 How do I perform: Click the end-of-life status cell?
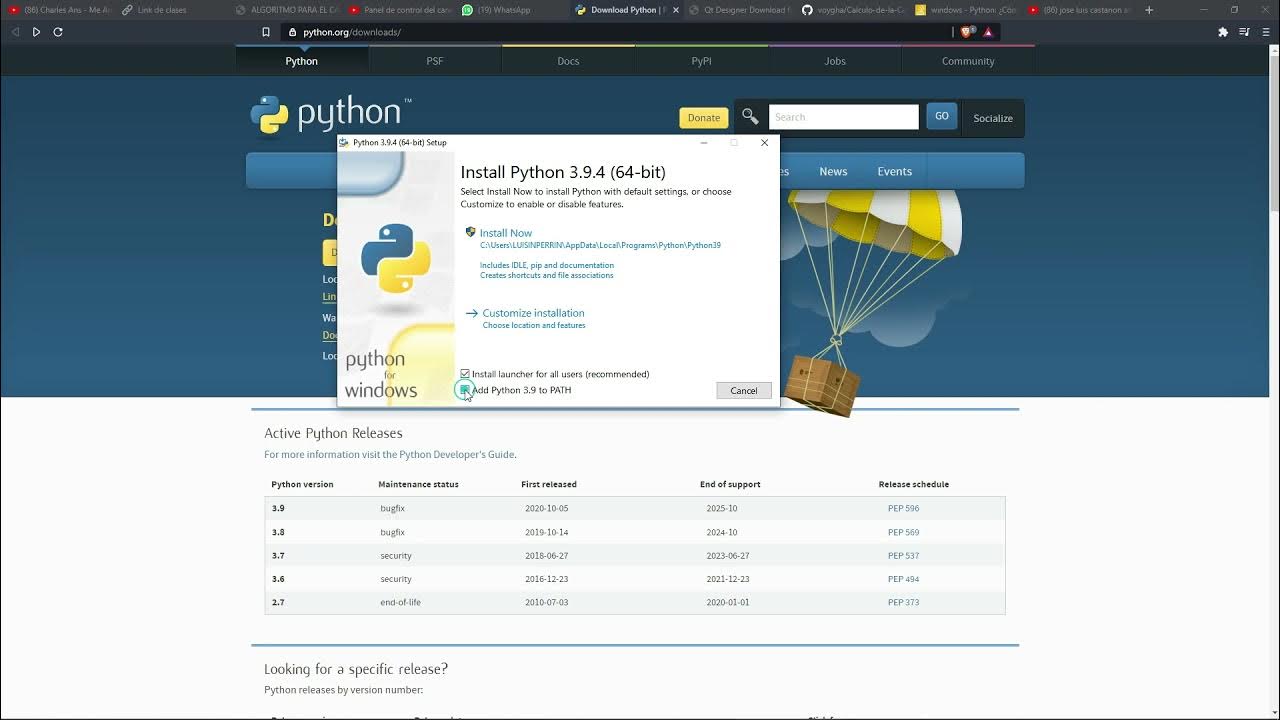400,602
